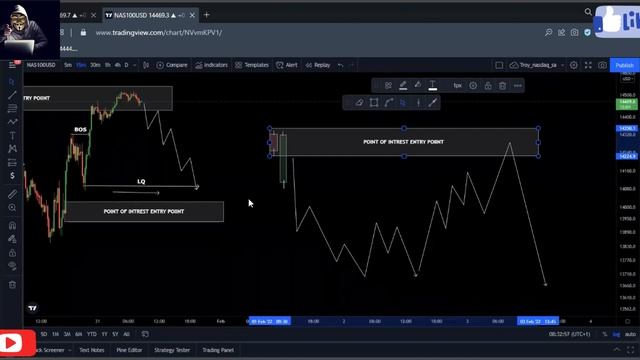Toggle percent scale at bottom right

point(604,334)
